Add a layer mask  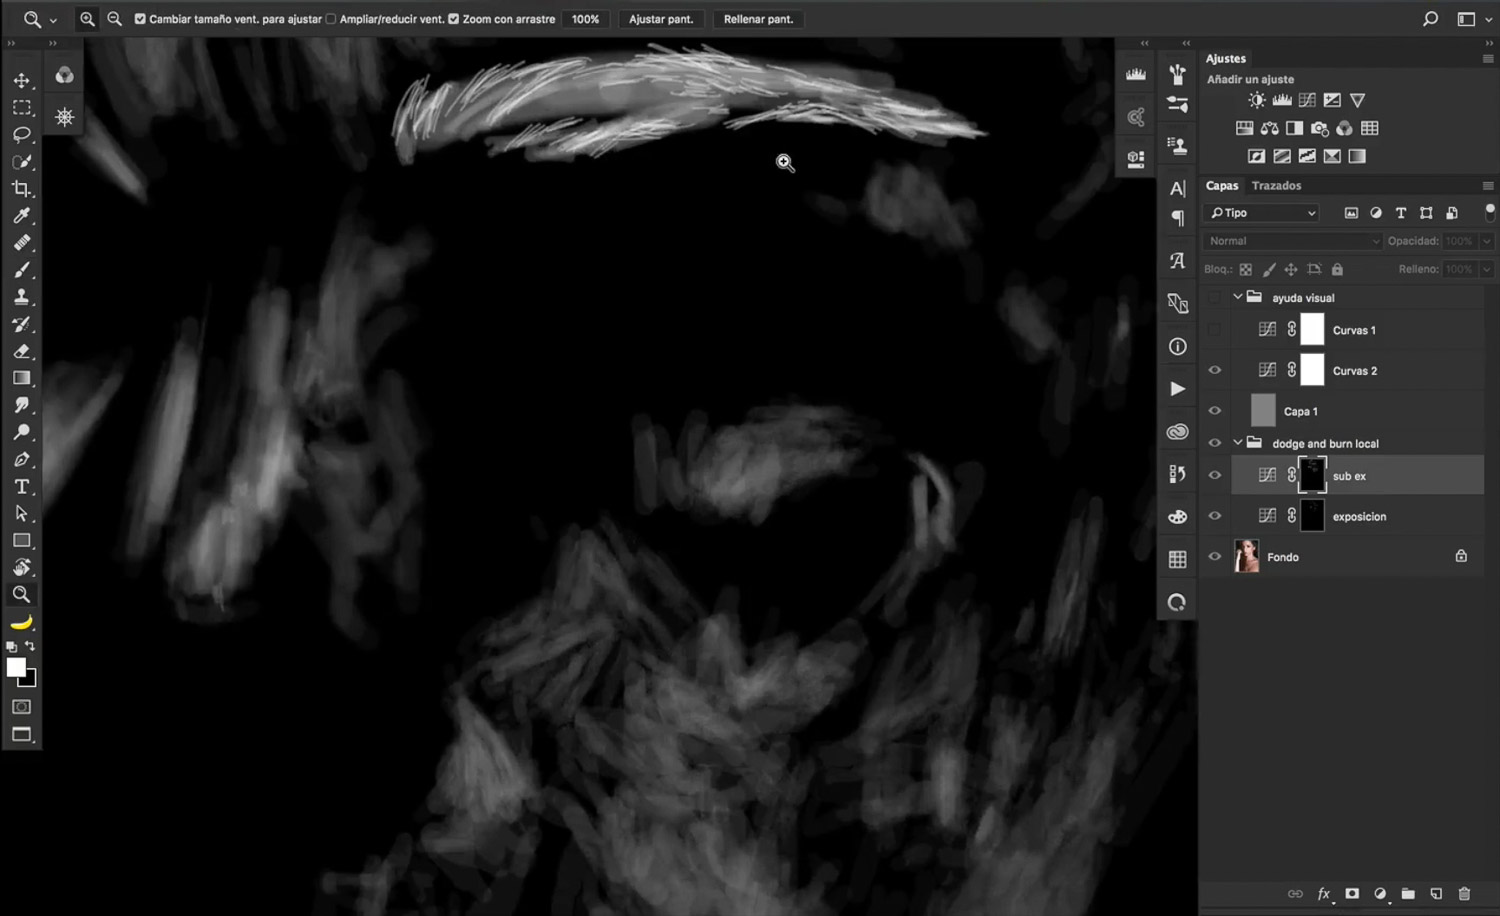pyautogui.click(x=1352, y=894)
